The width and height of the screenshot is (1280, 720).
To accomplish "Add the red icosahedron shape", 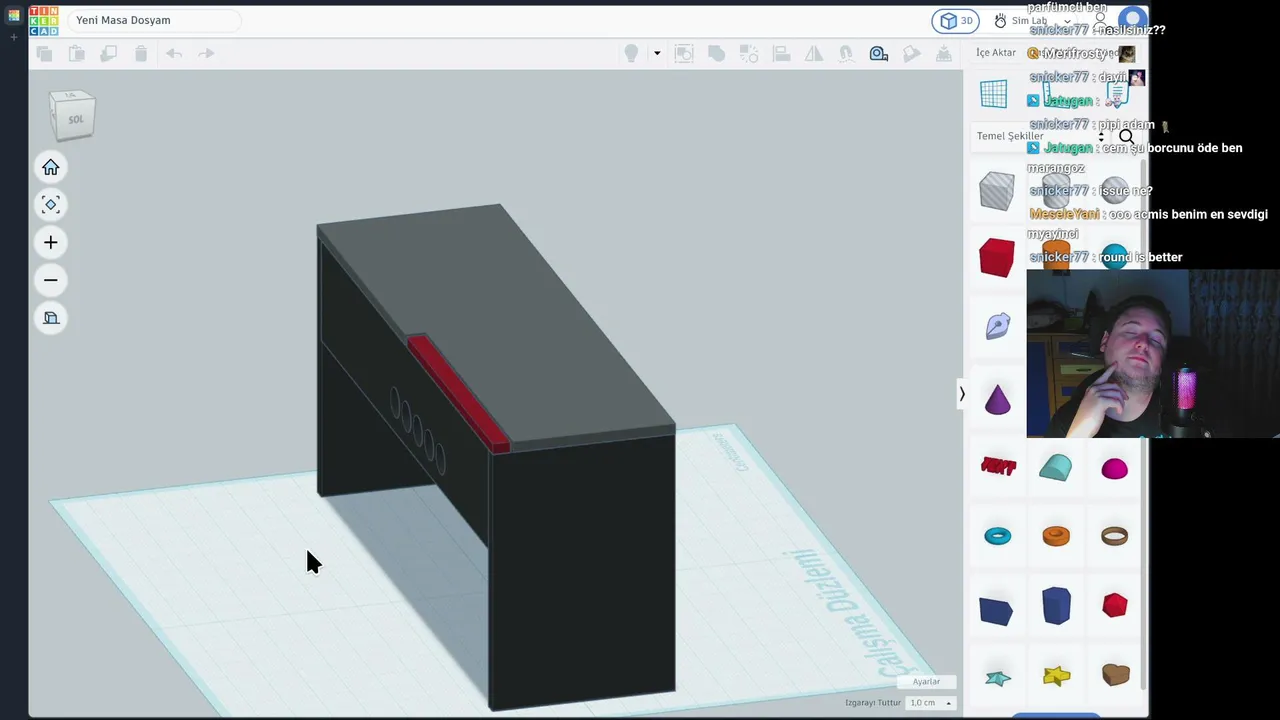I will pyautogui.click(x=1114, y=605).
